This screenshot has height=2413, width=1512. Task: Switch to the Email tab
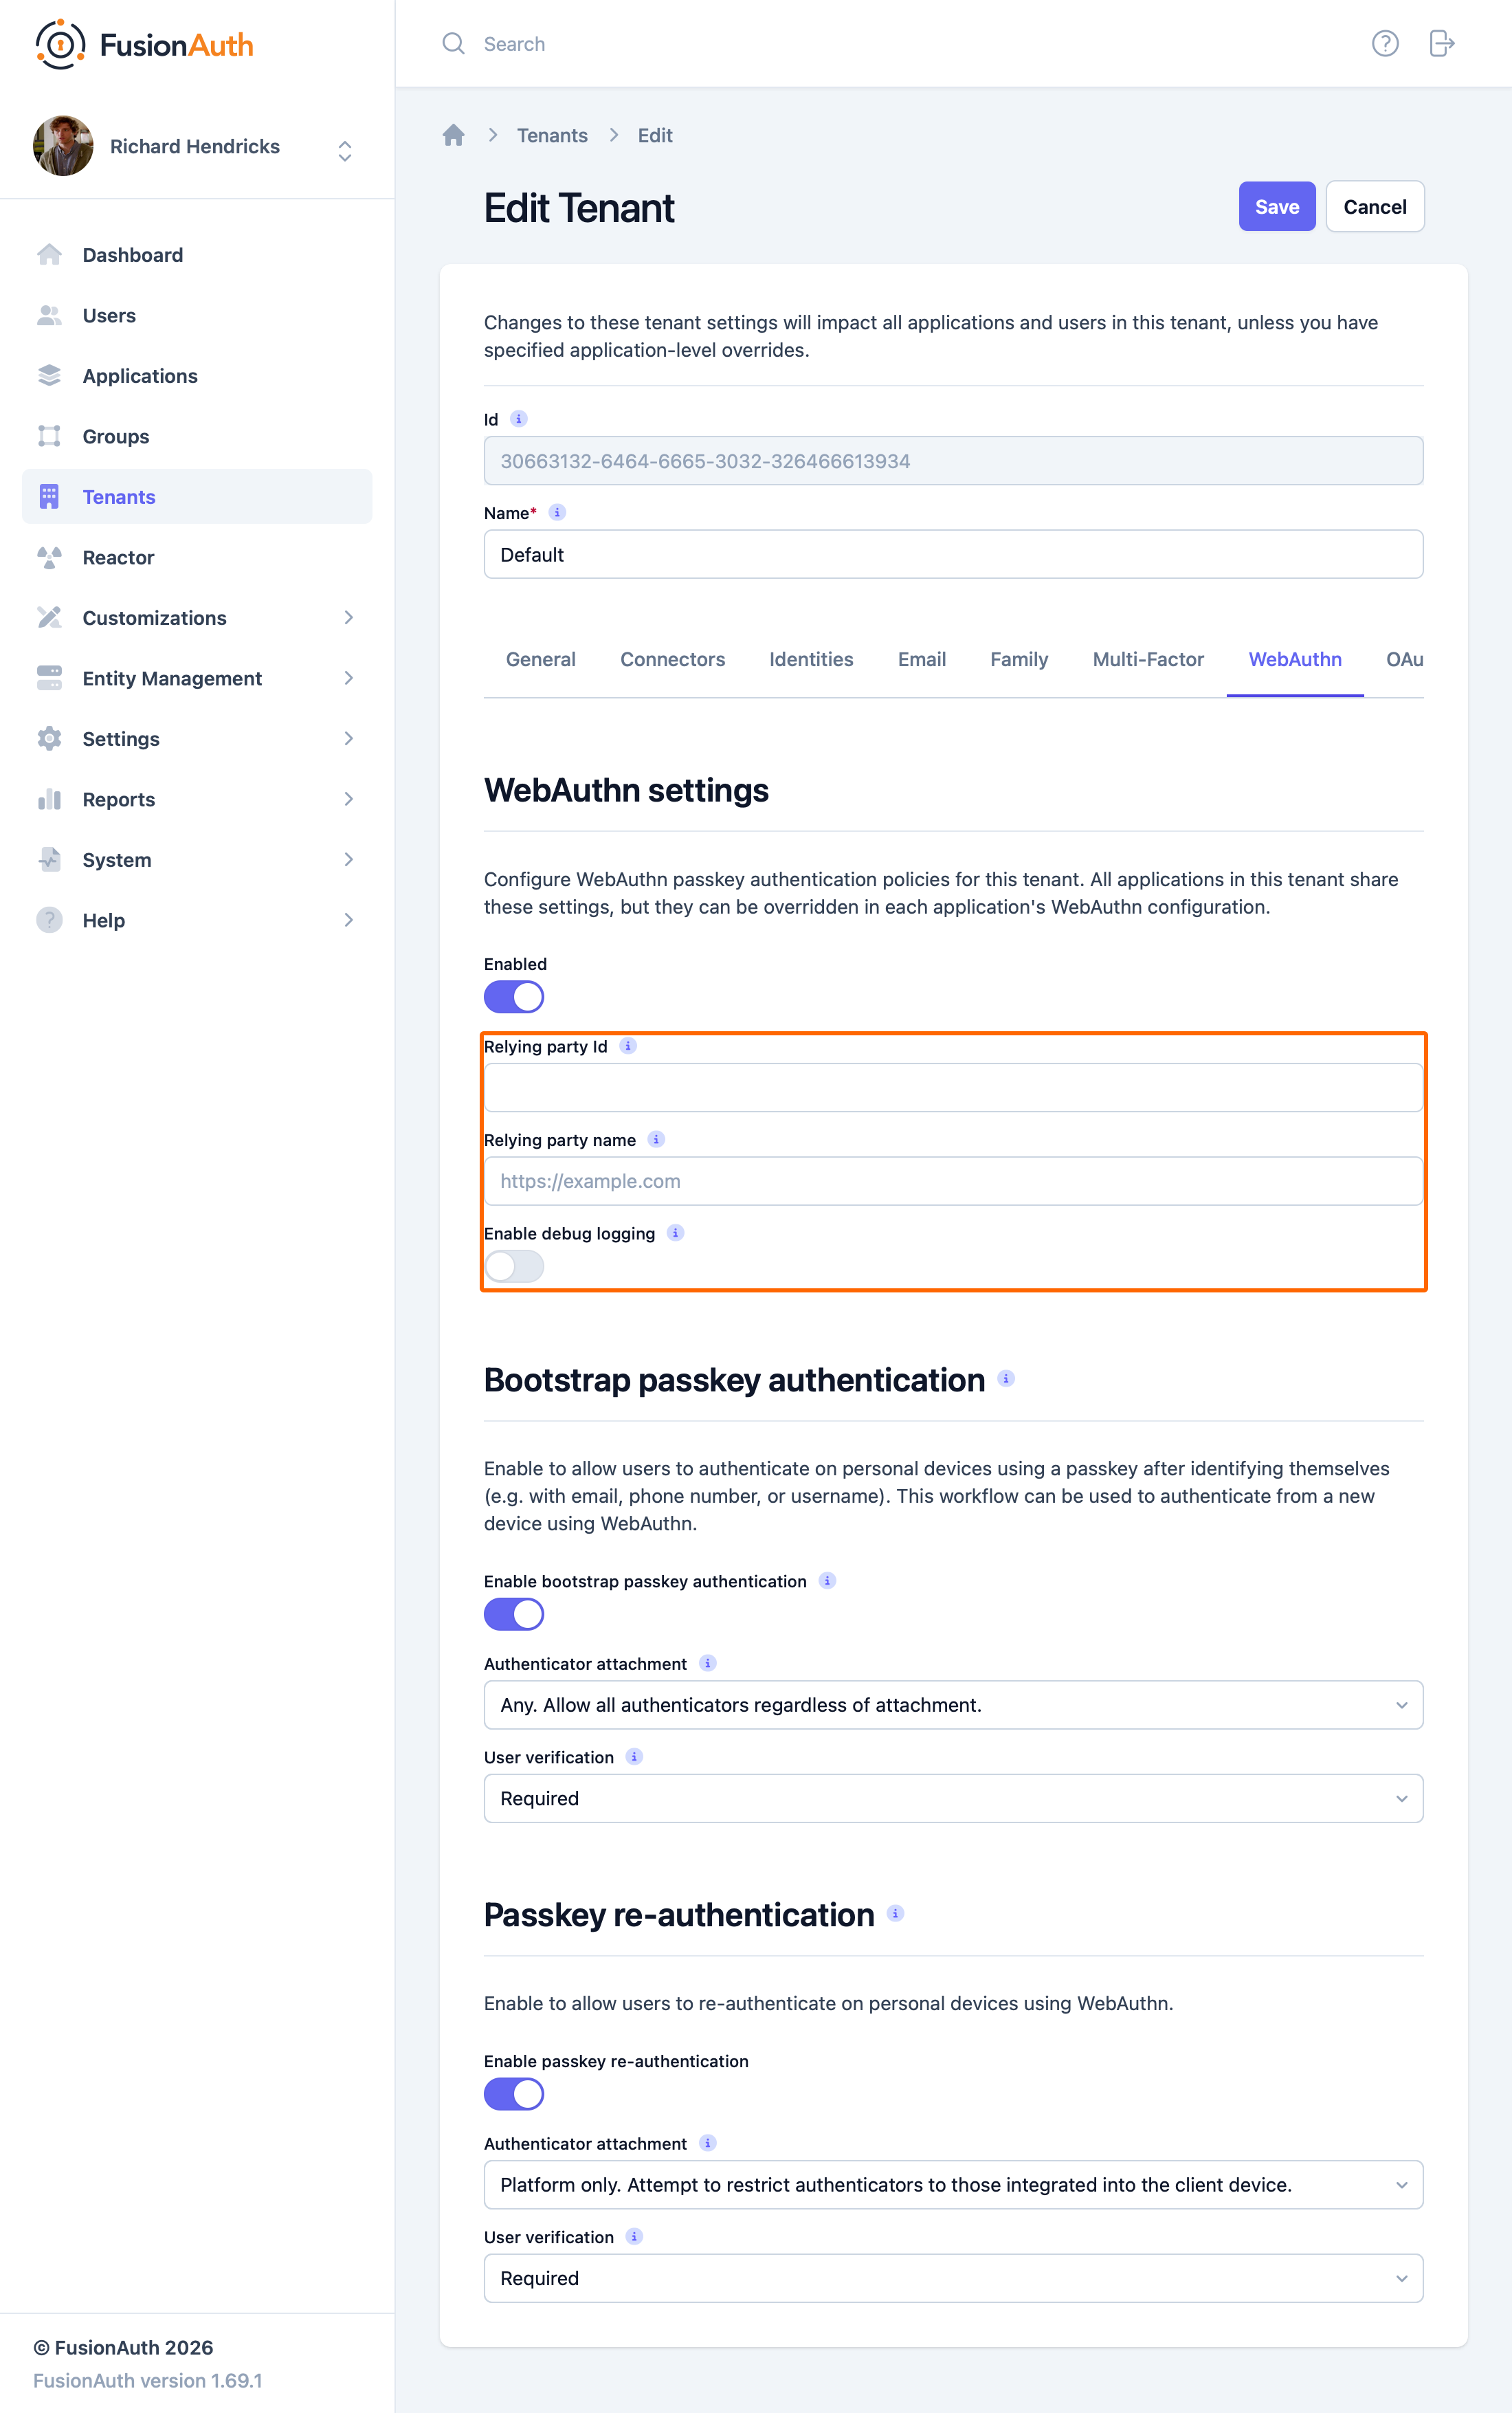tap(921, 659)
